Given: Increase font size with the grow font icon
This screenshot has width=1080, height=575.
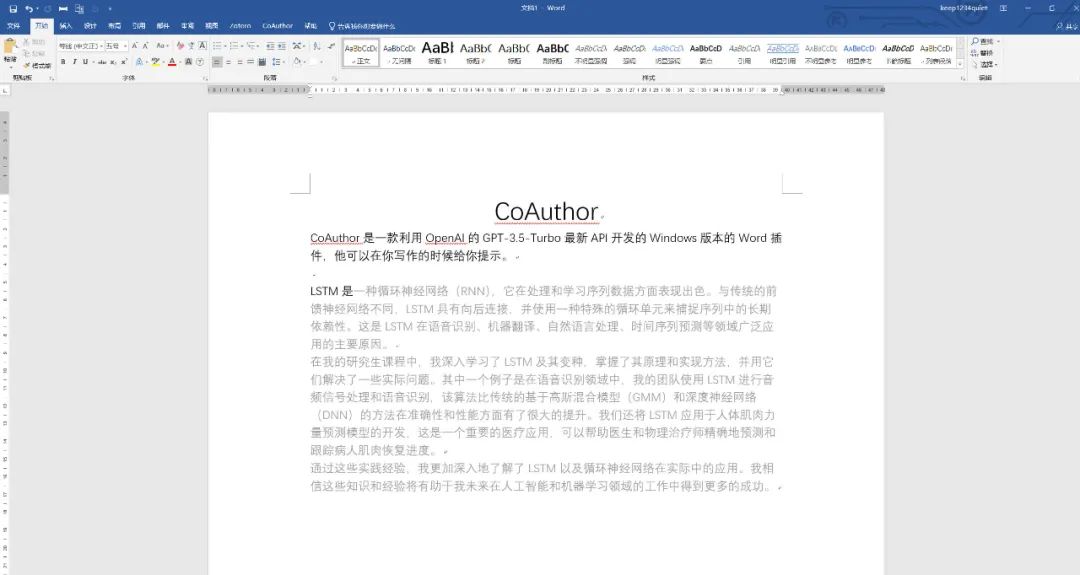Looking at the screenshot, I should [134, 45].
